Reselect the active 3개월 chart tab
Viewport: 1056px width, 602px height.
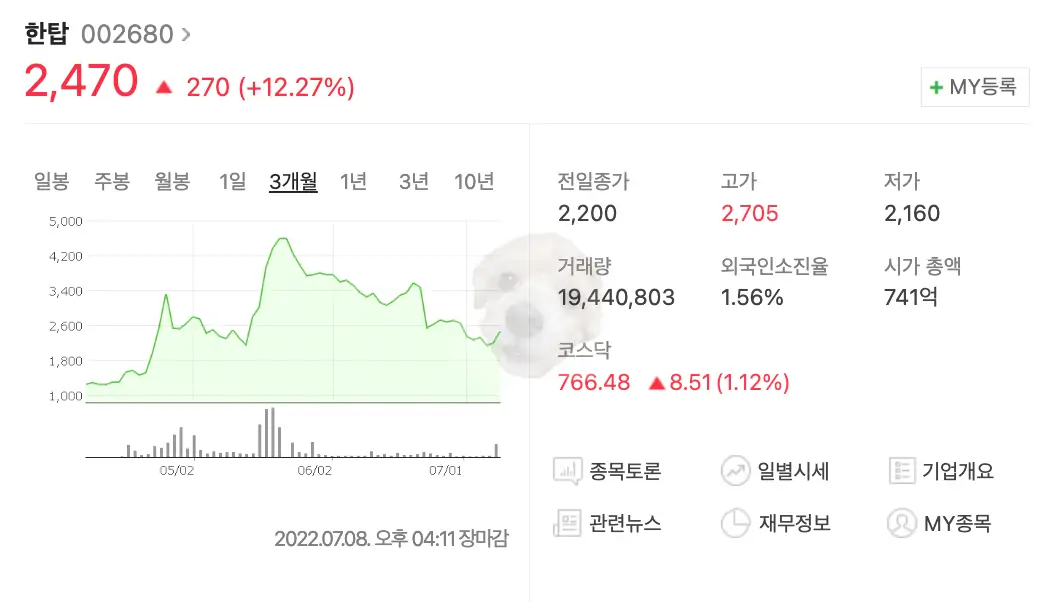pyautogui.click(x=292, y=181)
